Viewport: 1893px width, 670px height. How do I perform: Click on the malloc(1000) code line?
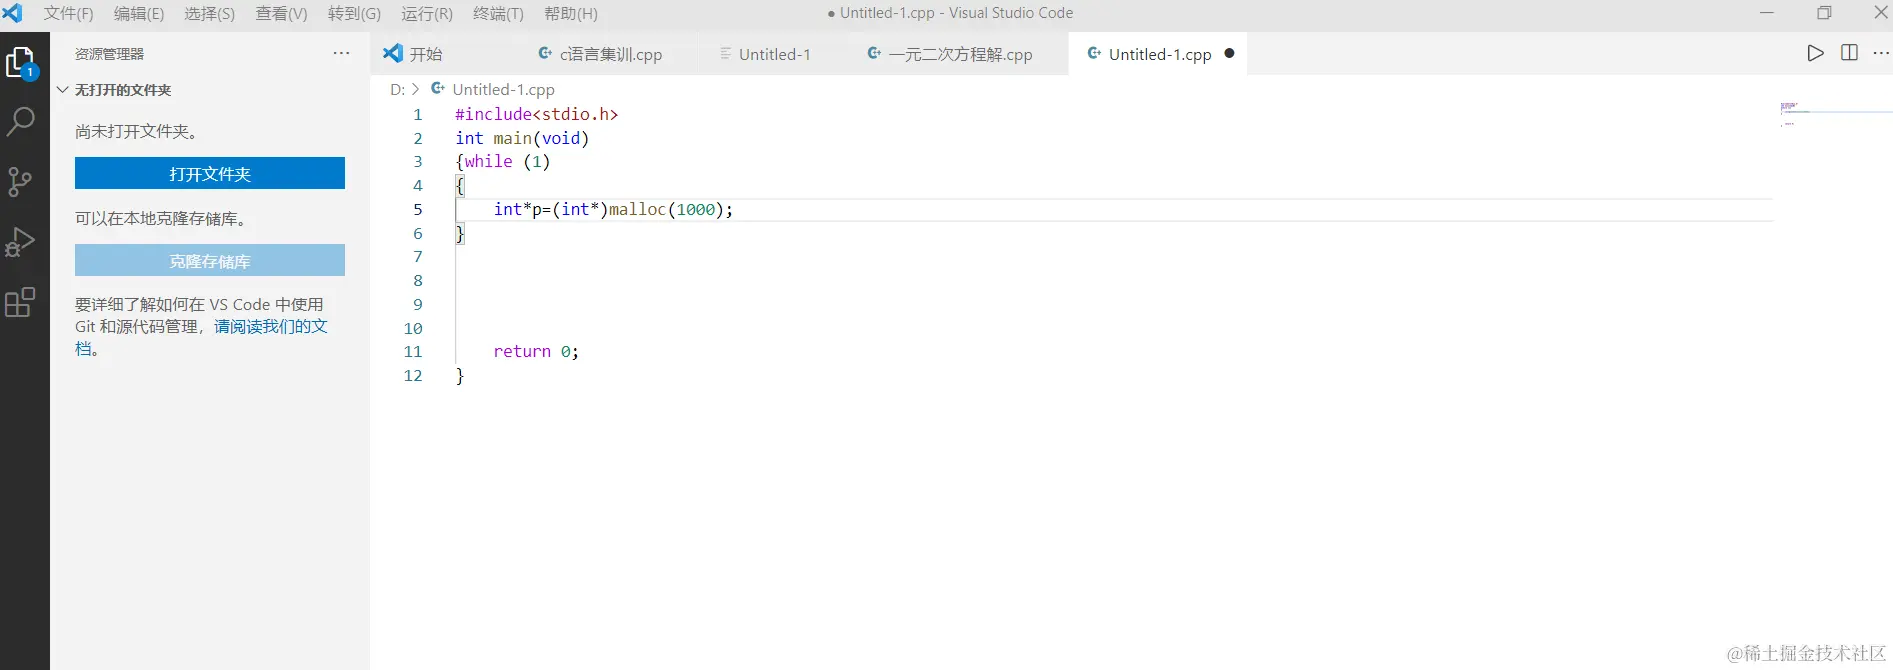613,209
